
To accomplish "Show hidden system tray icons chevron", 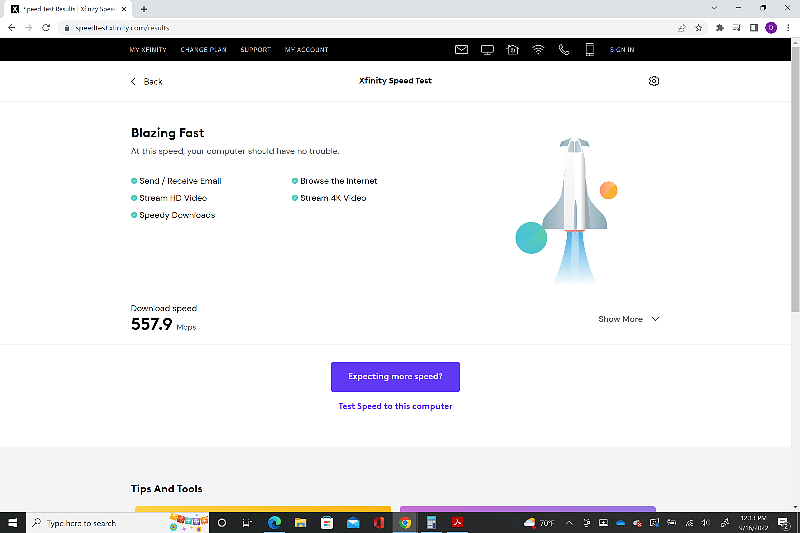I will [569, 523].
